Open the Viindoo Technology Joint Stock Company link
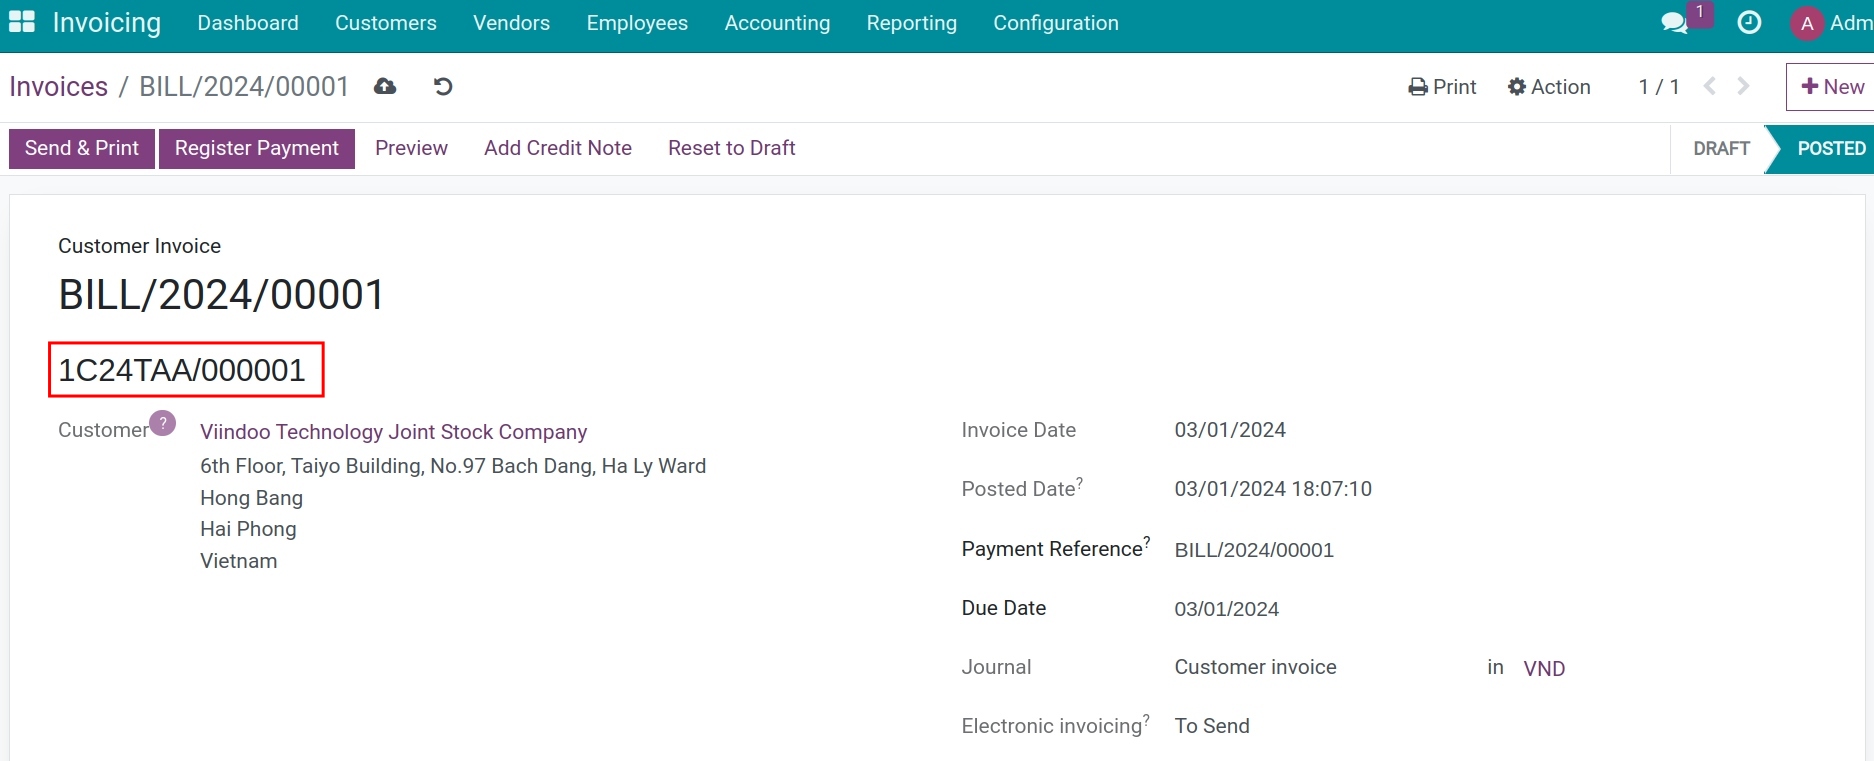This screenshot has width=1874, height=761. [393, 432]
